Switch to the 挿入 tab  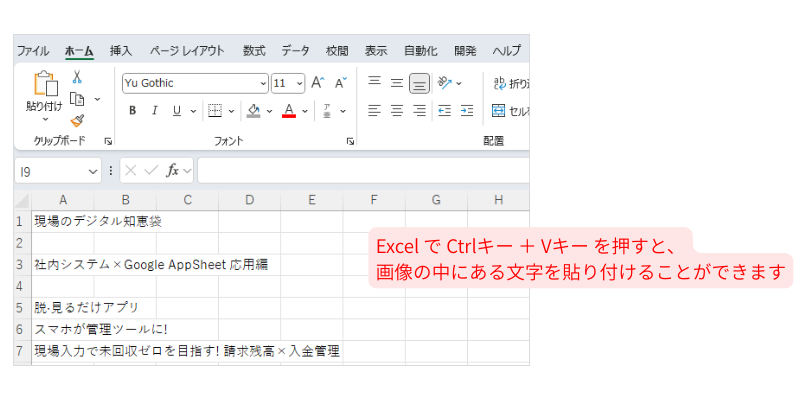pos(121,51)
